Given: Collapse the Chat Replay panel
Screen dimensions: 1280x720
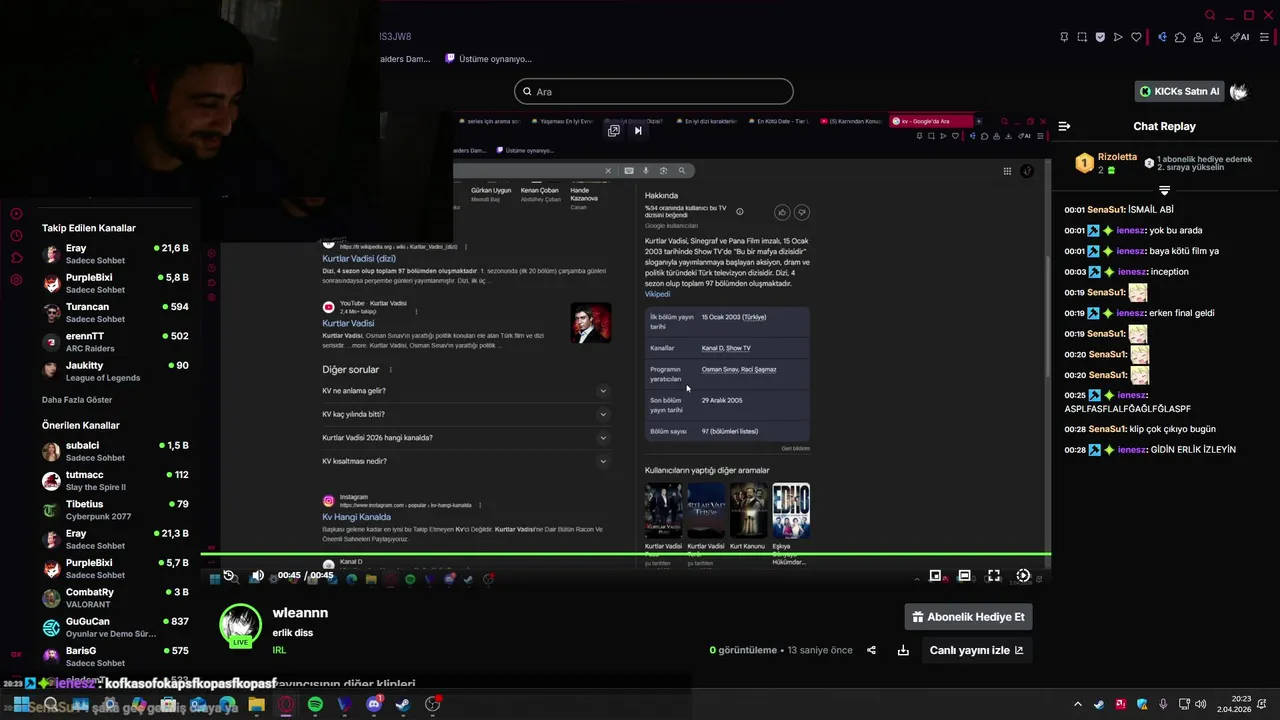Looking at the screenshot, I should click(x=1064, y=126).
